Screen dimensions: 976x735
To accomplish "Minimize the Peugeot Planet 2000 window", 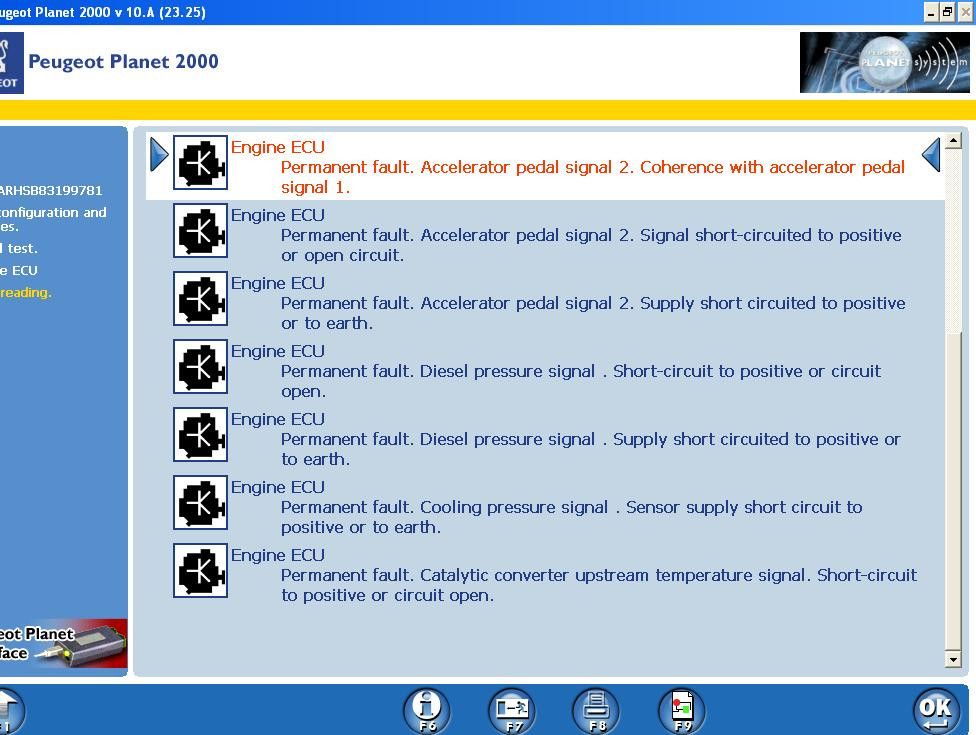I will tap(931, 12).
